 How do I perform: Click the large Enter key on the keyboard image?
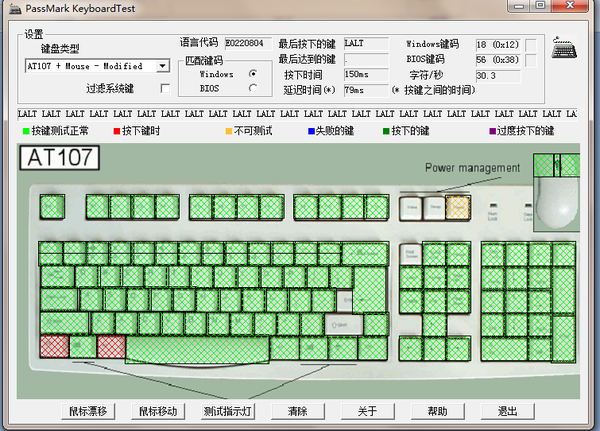pos(370,290)
